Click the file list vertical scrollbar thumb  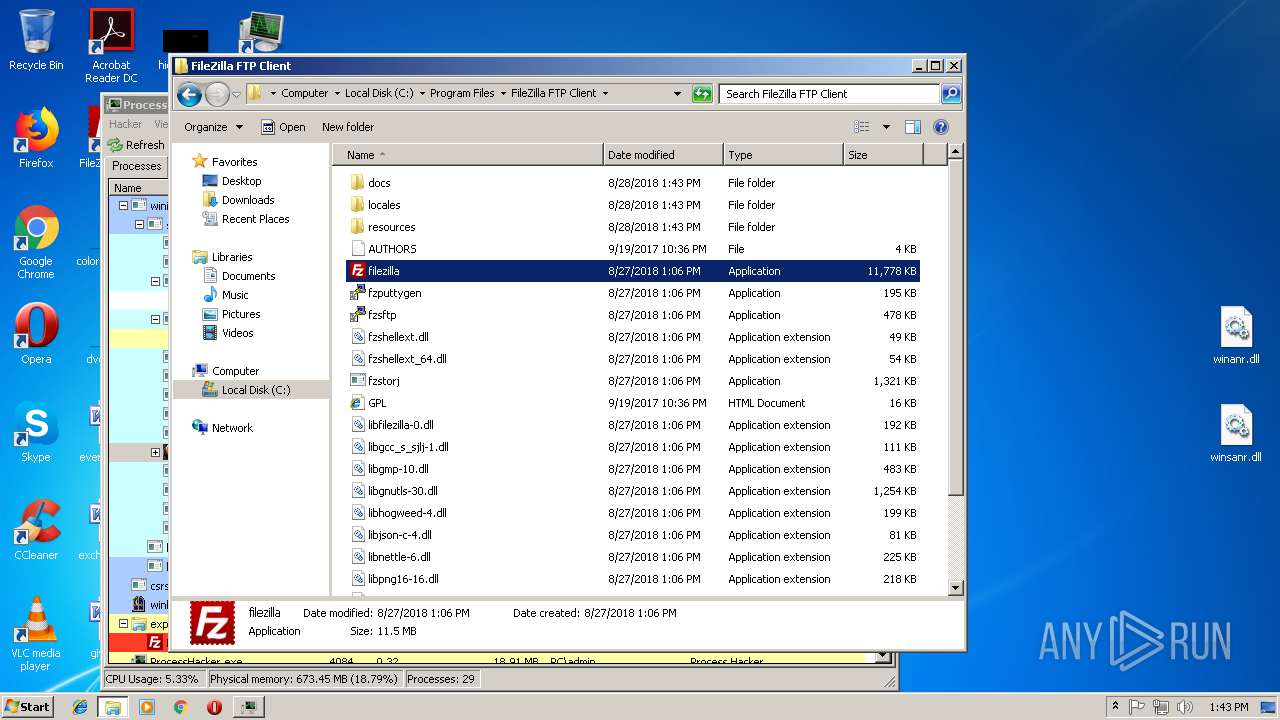pos(955,329)
